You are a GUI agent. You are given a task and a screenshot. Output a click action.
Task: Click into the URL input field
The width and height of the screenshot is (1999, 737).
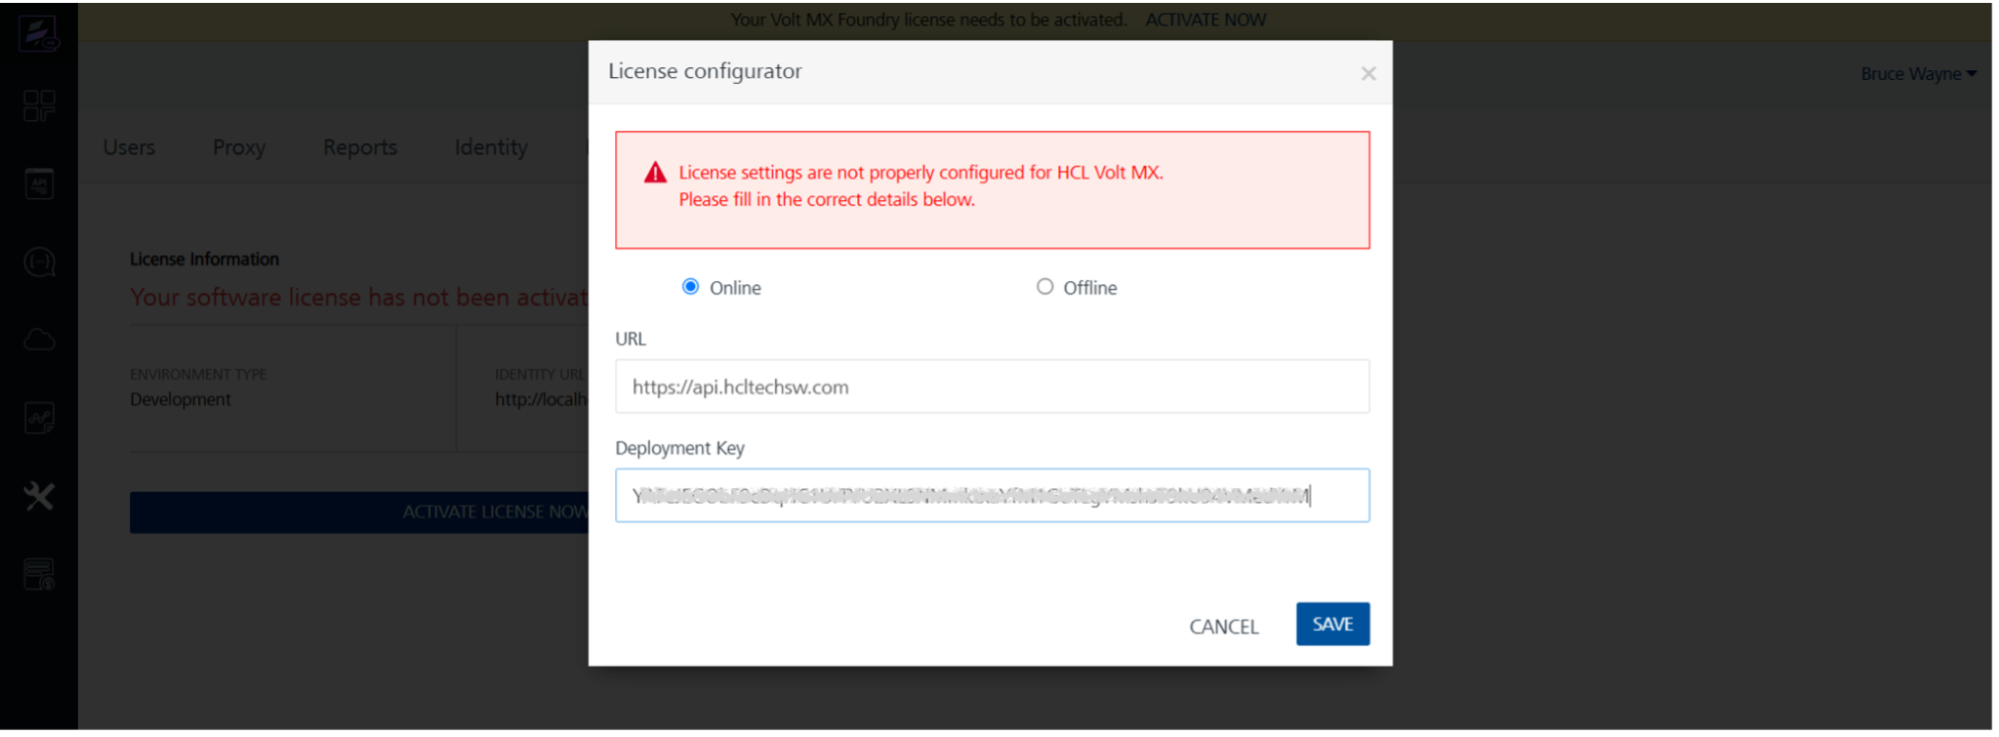point(992,387)
